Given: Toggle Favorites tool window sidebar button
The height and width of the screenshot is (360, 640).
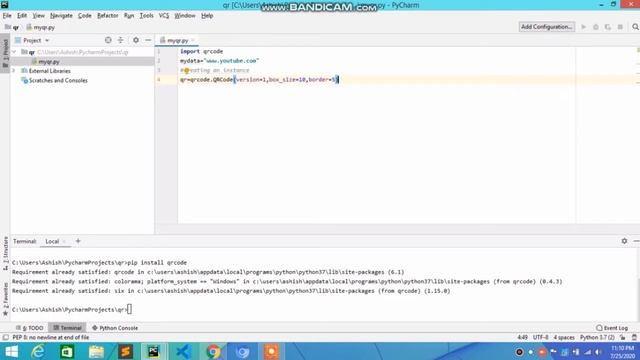Looking at the screenshot, I should pyautogui.click(x=5, y=299).
